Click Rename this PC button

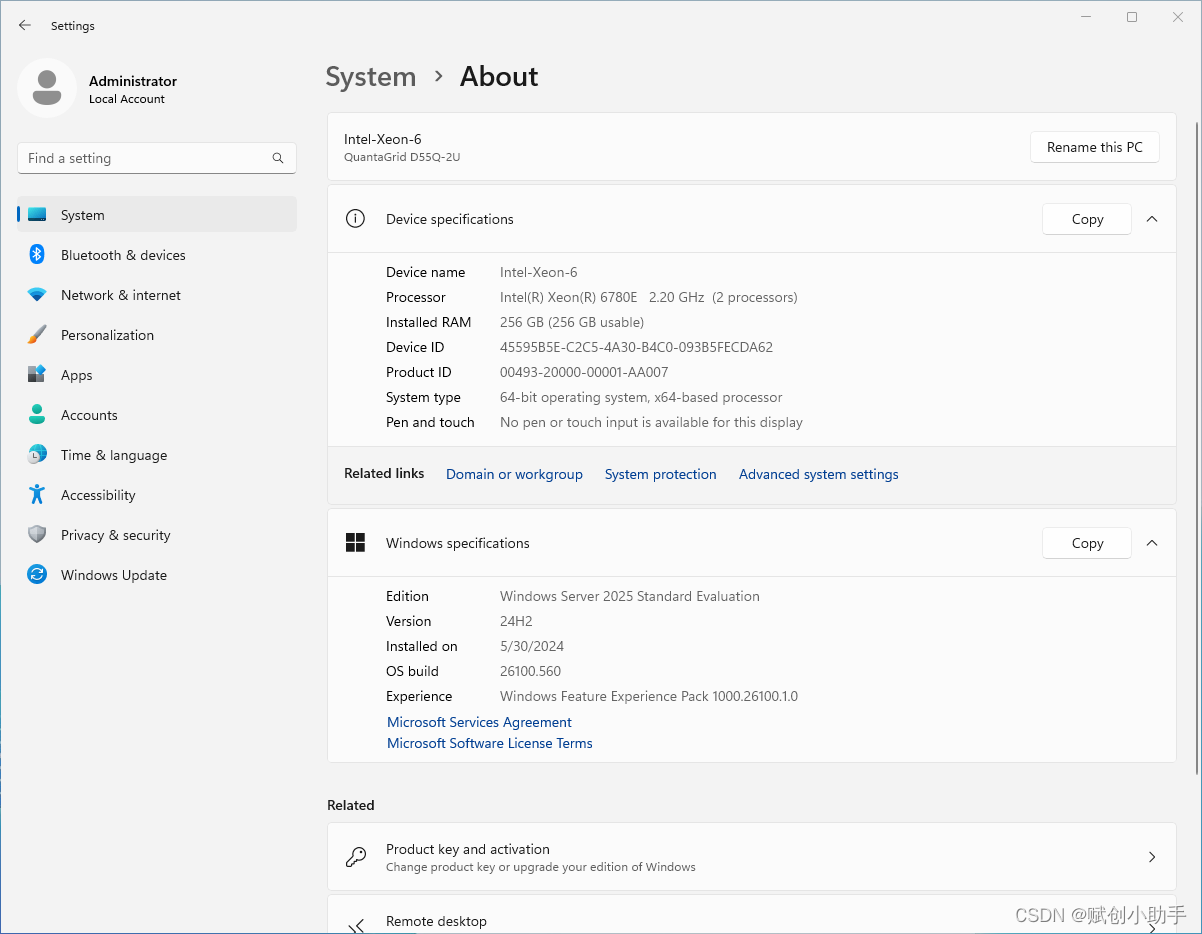(1095, 147)
